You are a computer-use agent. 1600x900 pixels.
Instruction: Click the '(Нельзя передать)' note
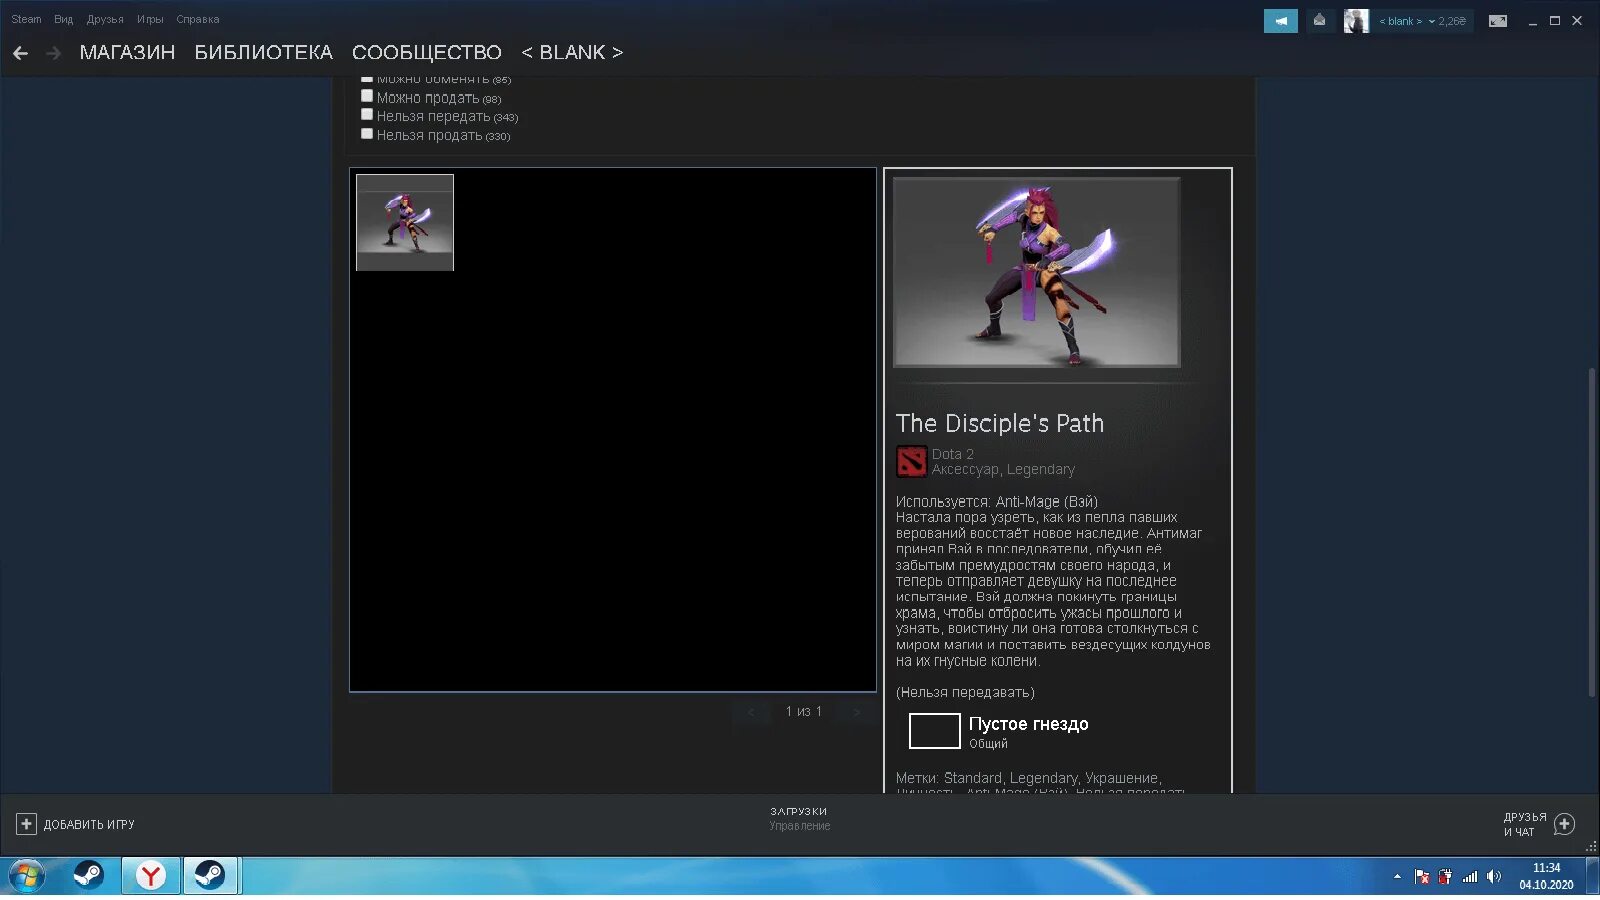coord(965,692)
